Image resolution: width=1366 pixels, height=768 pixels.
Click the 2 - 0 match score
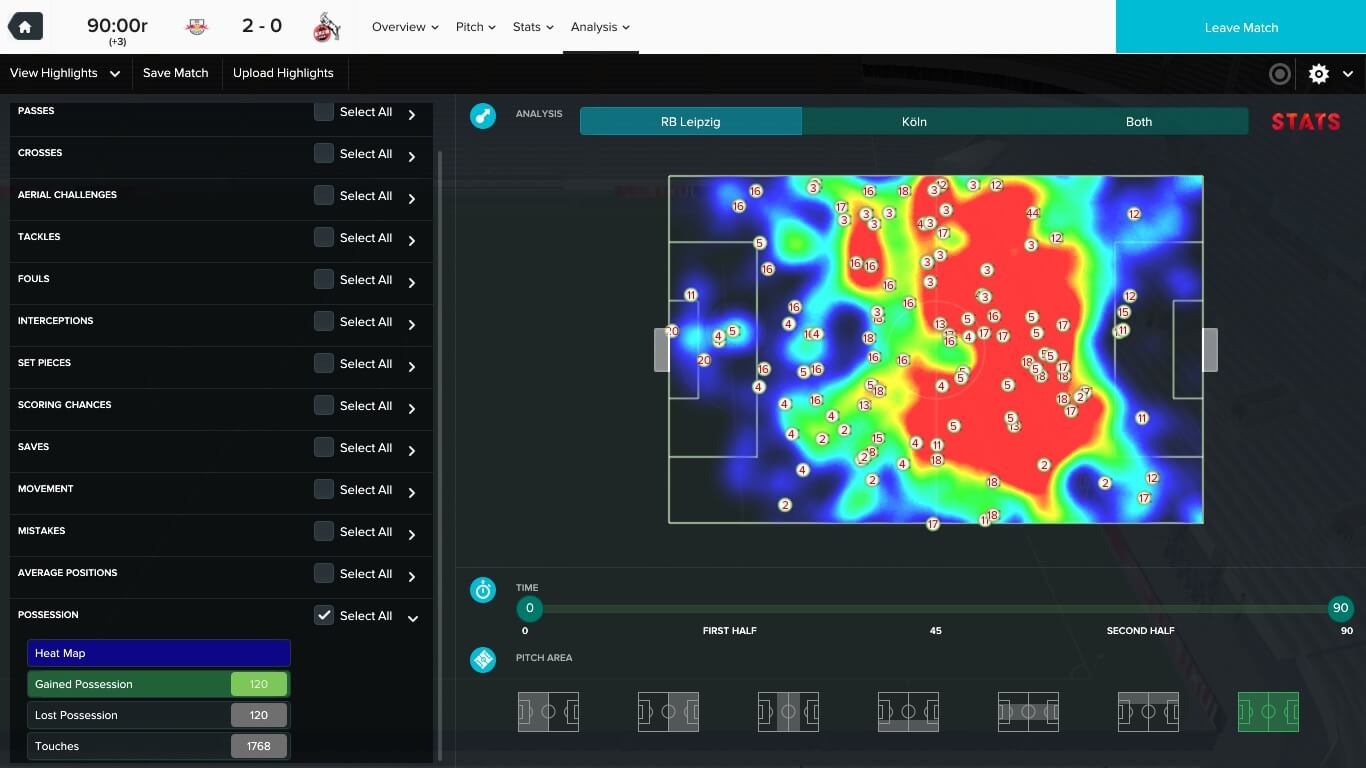click(261, 27)
